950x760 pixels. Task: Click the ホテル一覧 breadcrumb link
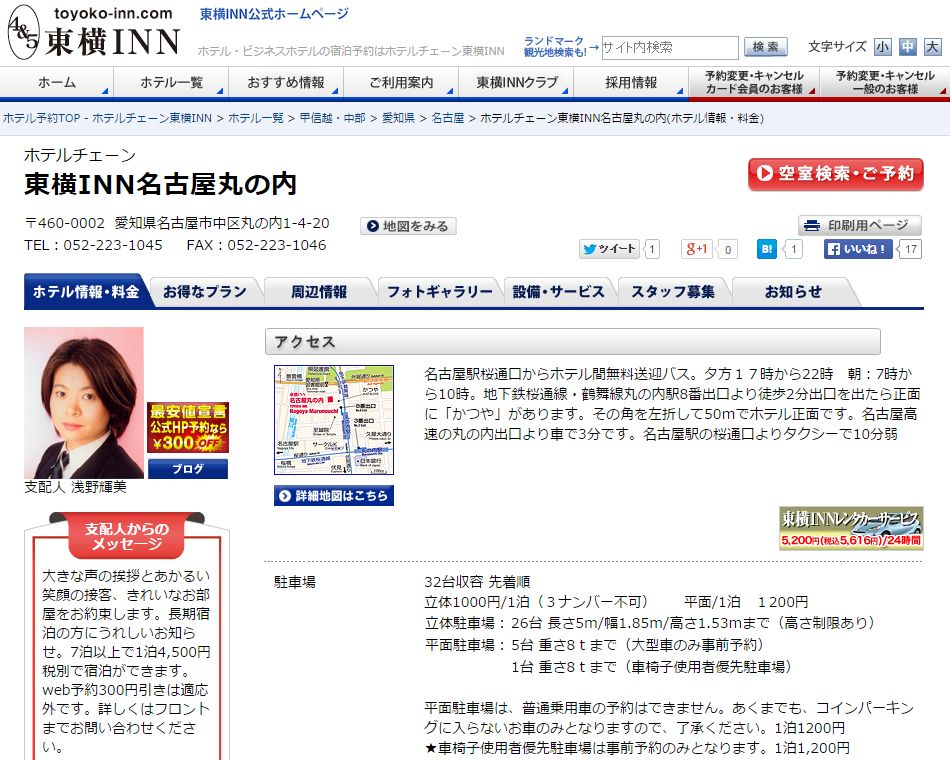(x=256, y=118)
